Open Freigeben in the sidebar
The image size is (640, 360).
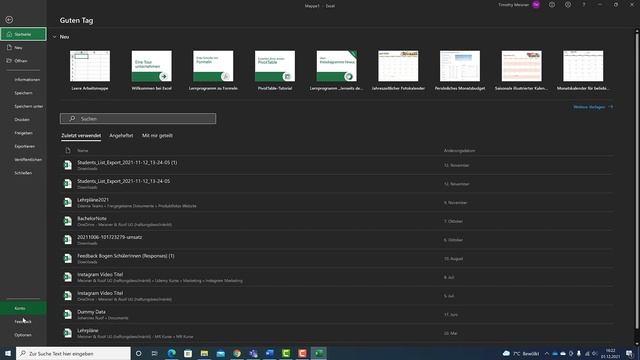click(23, 133)
